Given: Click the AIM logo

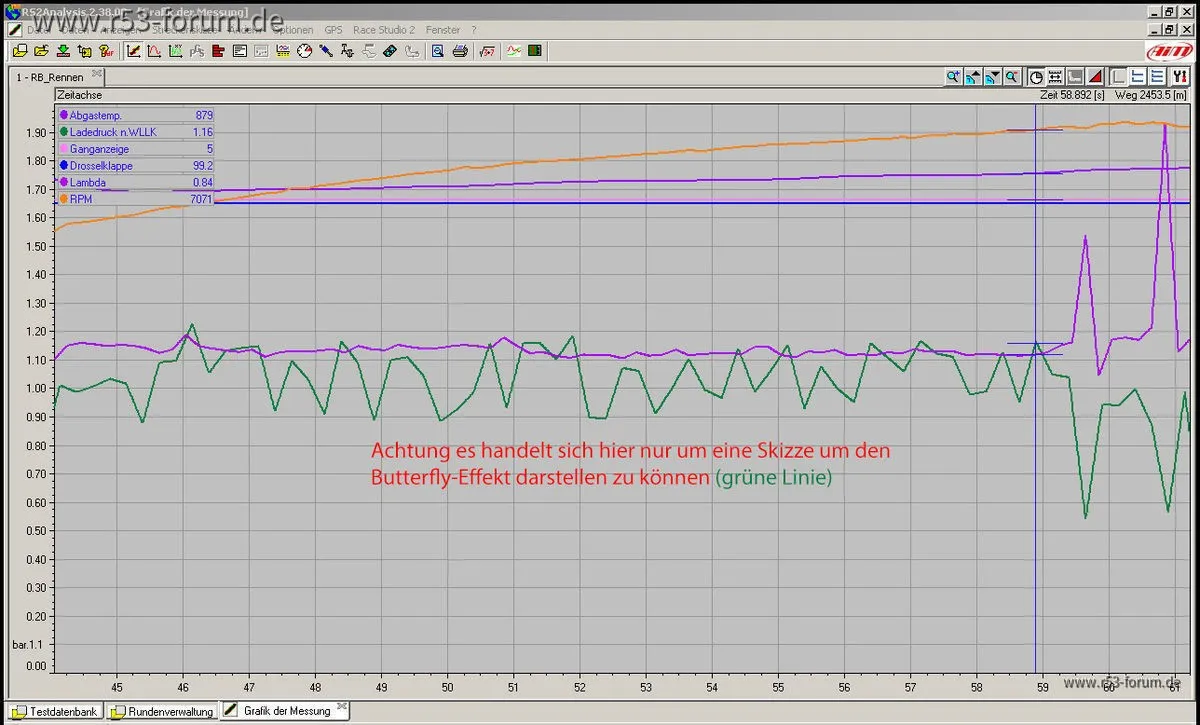Looking at the screenshot, I should [1169, 51].
